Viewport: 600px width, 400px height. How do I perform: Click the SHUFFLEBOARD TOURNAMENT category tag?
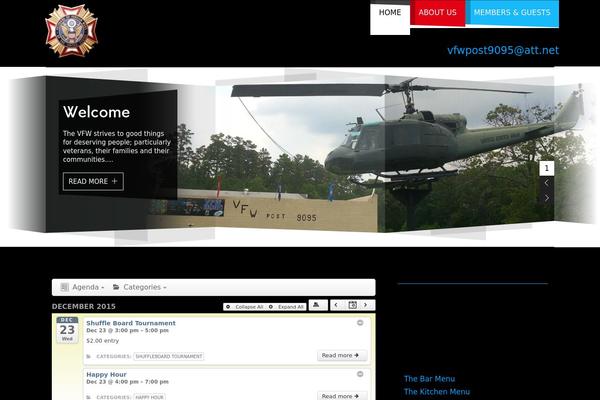(x=169, y=356)
